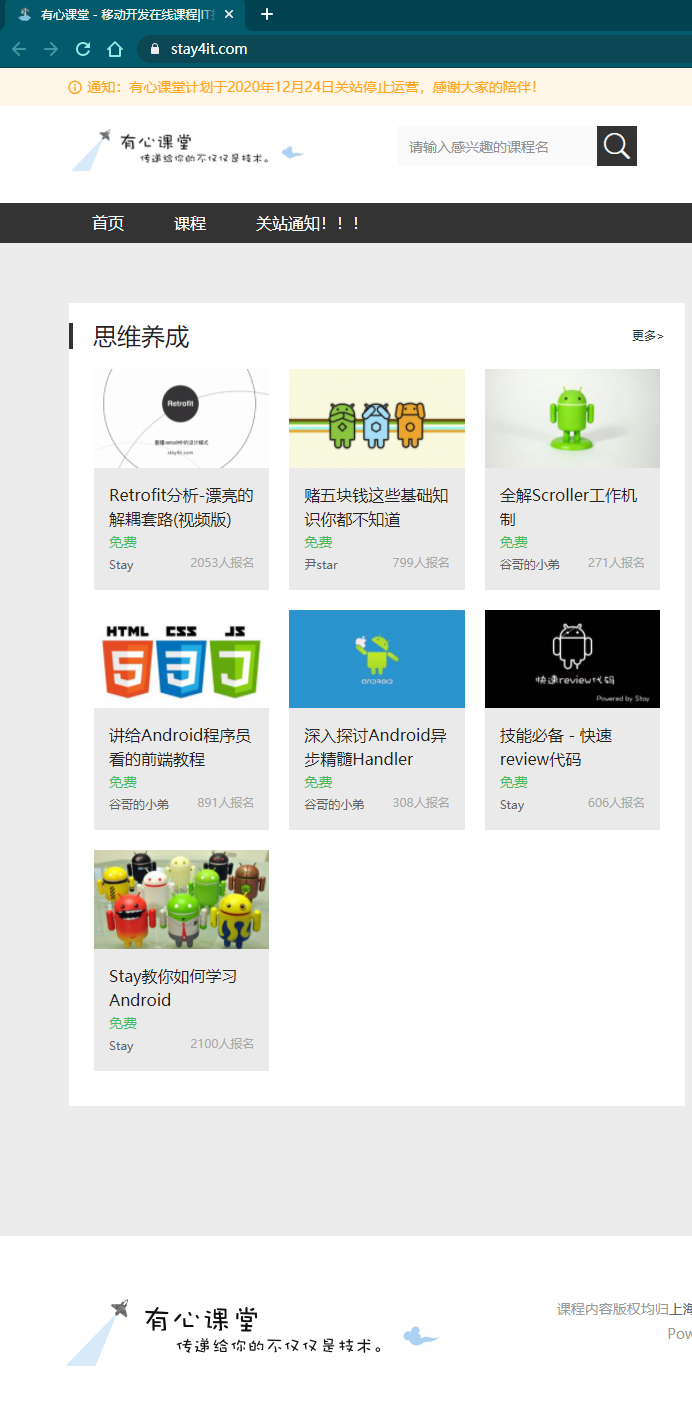Close the 有心课堂 browser tab
This screenshot has height=1407, width=692.
(x=229, y=15)
